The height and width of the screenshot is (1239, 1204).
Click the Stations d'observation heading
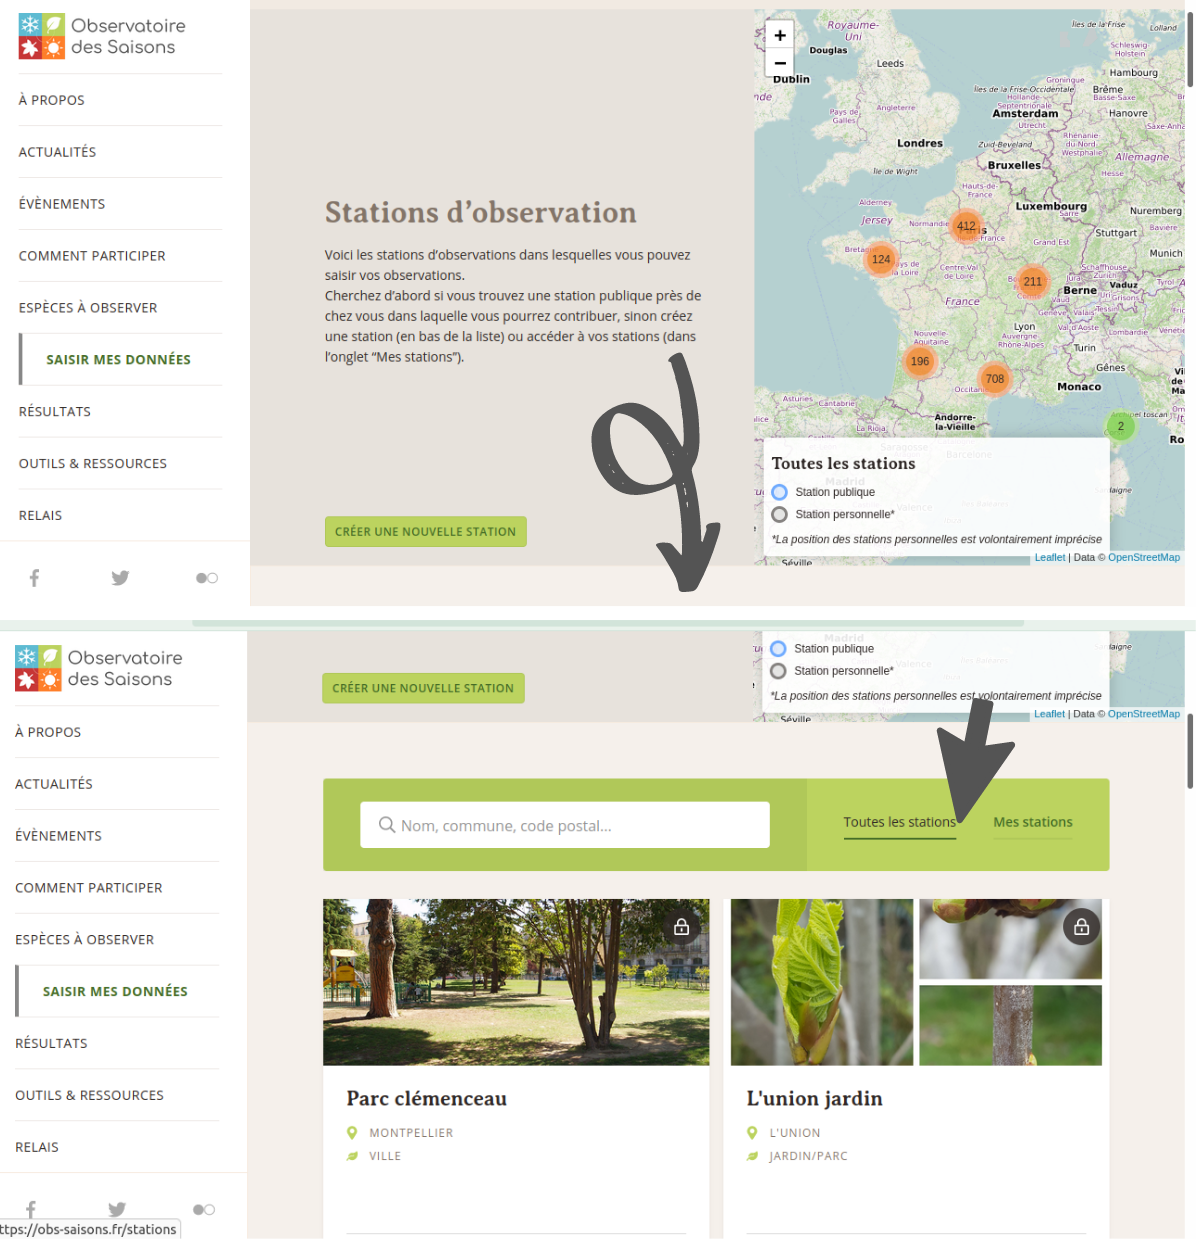click(481, 213)
